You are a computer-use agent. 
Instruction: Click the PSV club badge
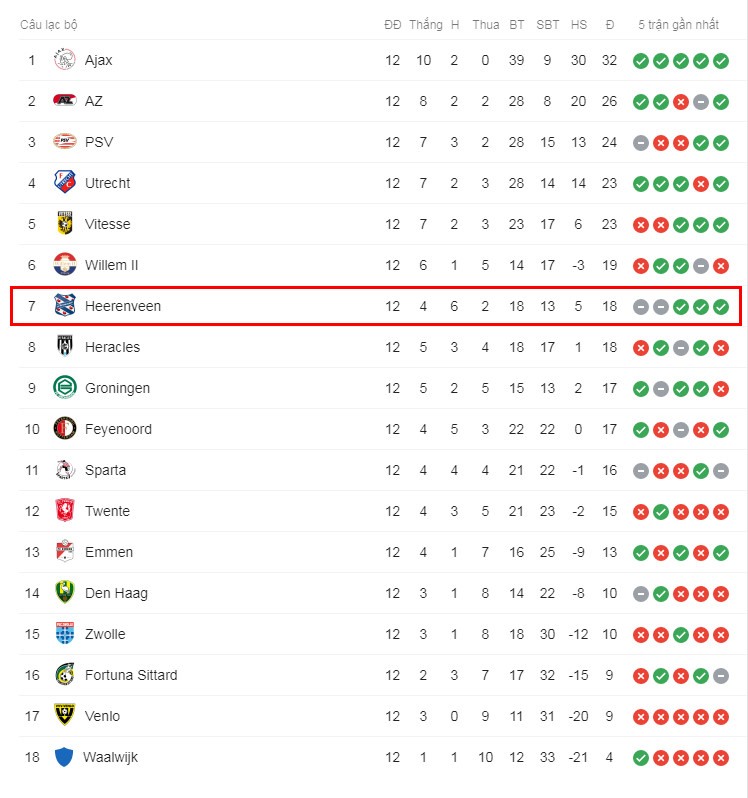coord(65,141)
